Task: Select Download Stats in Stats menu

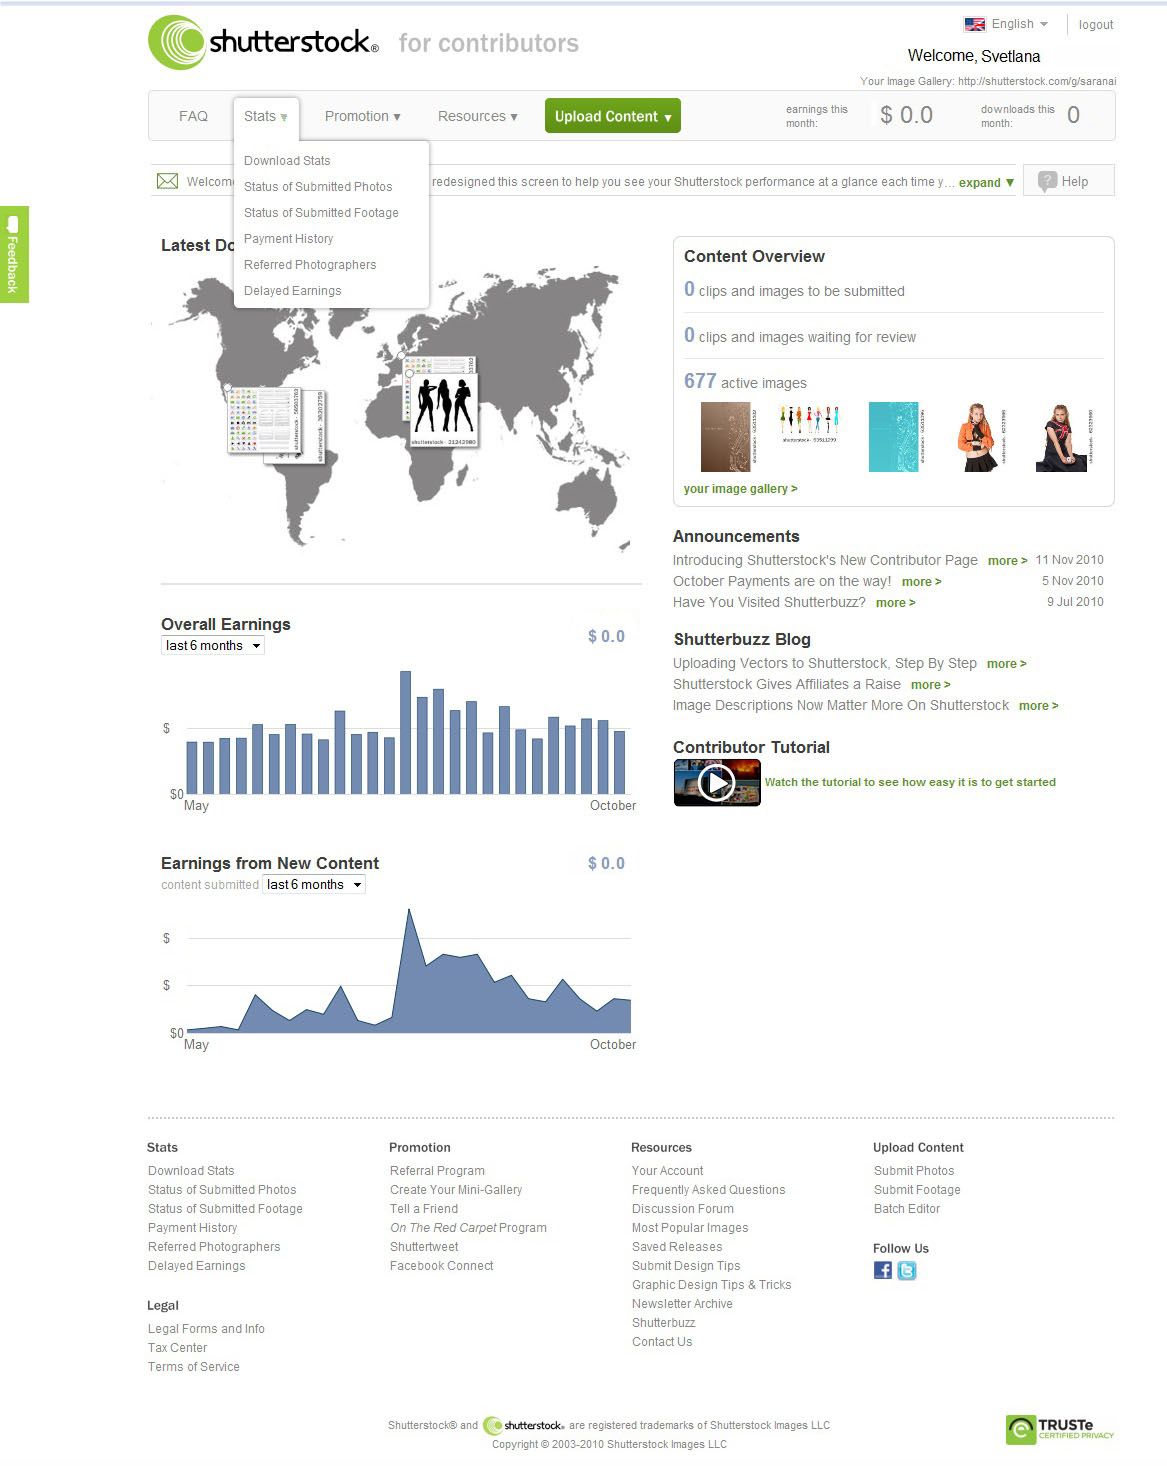Action: pyautogui.click(x=287, y=160)
